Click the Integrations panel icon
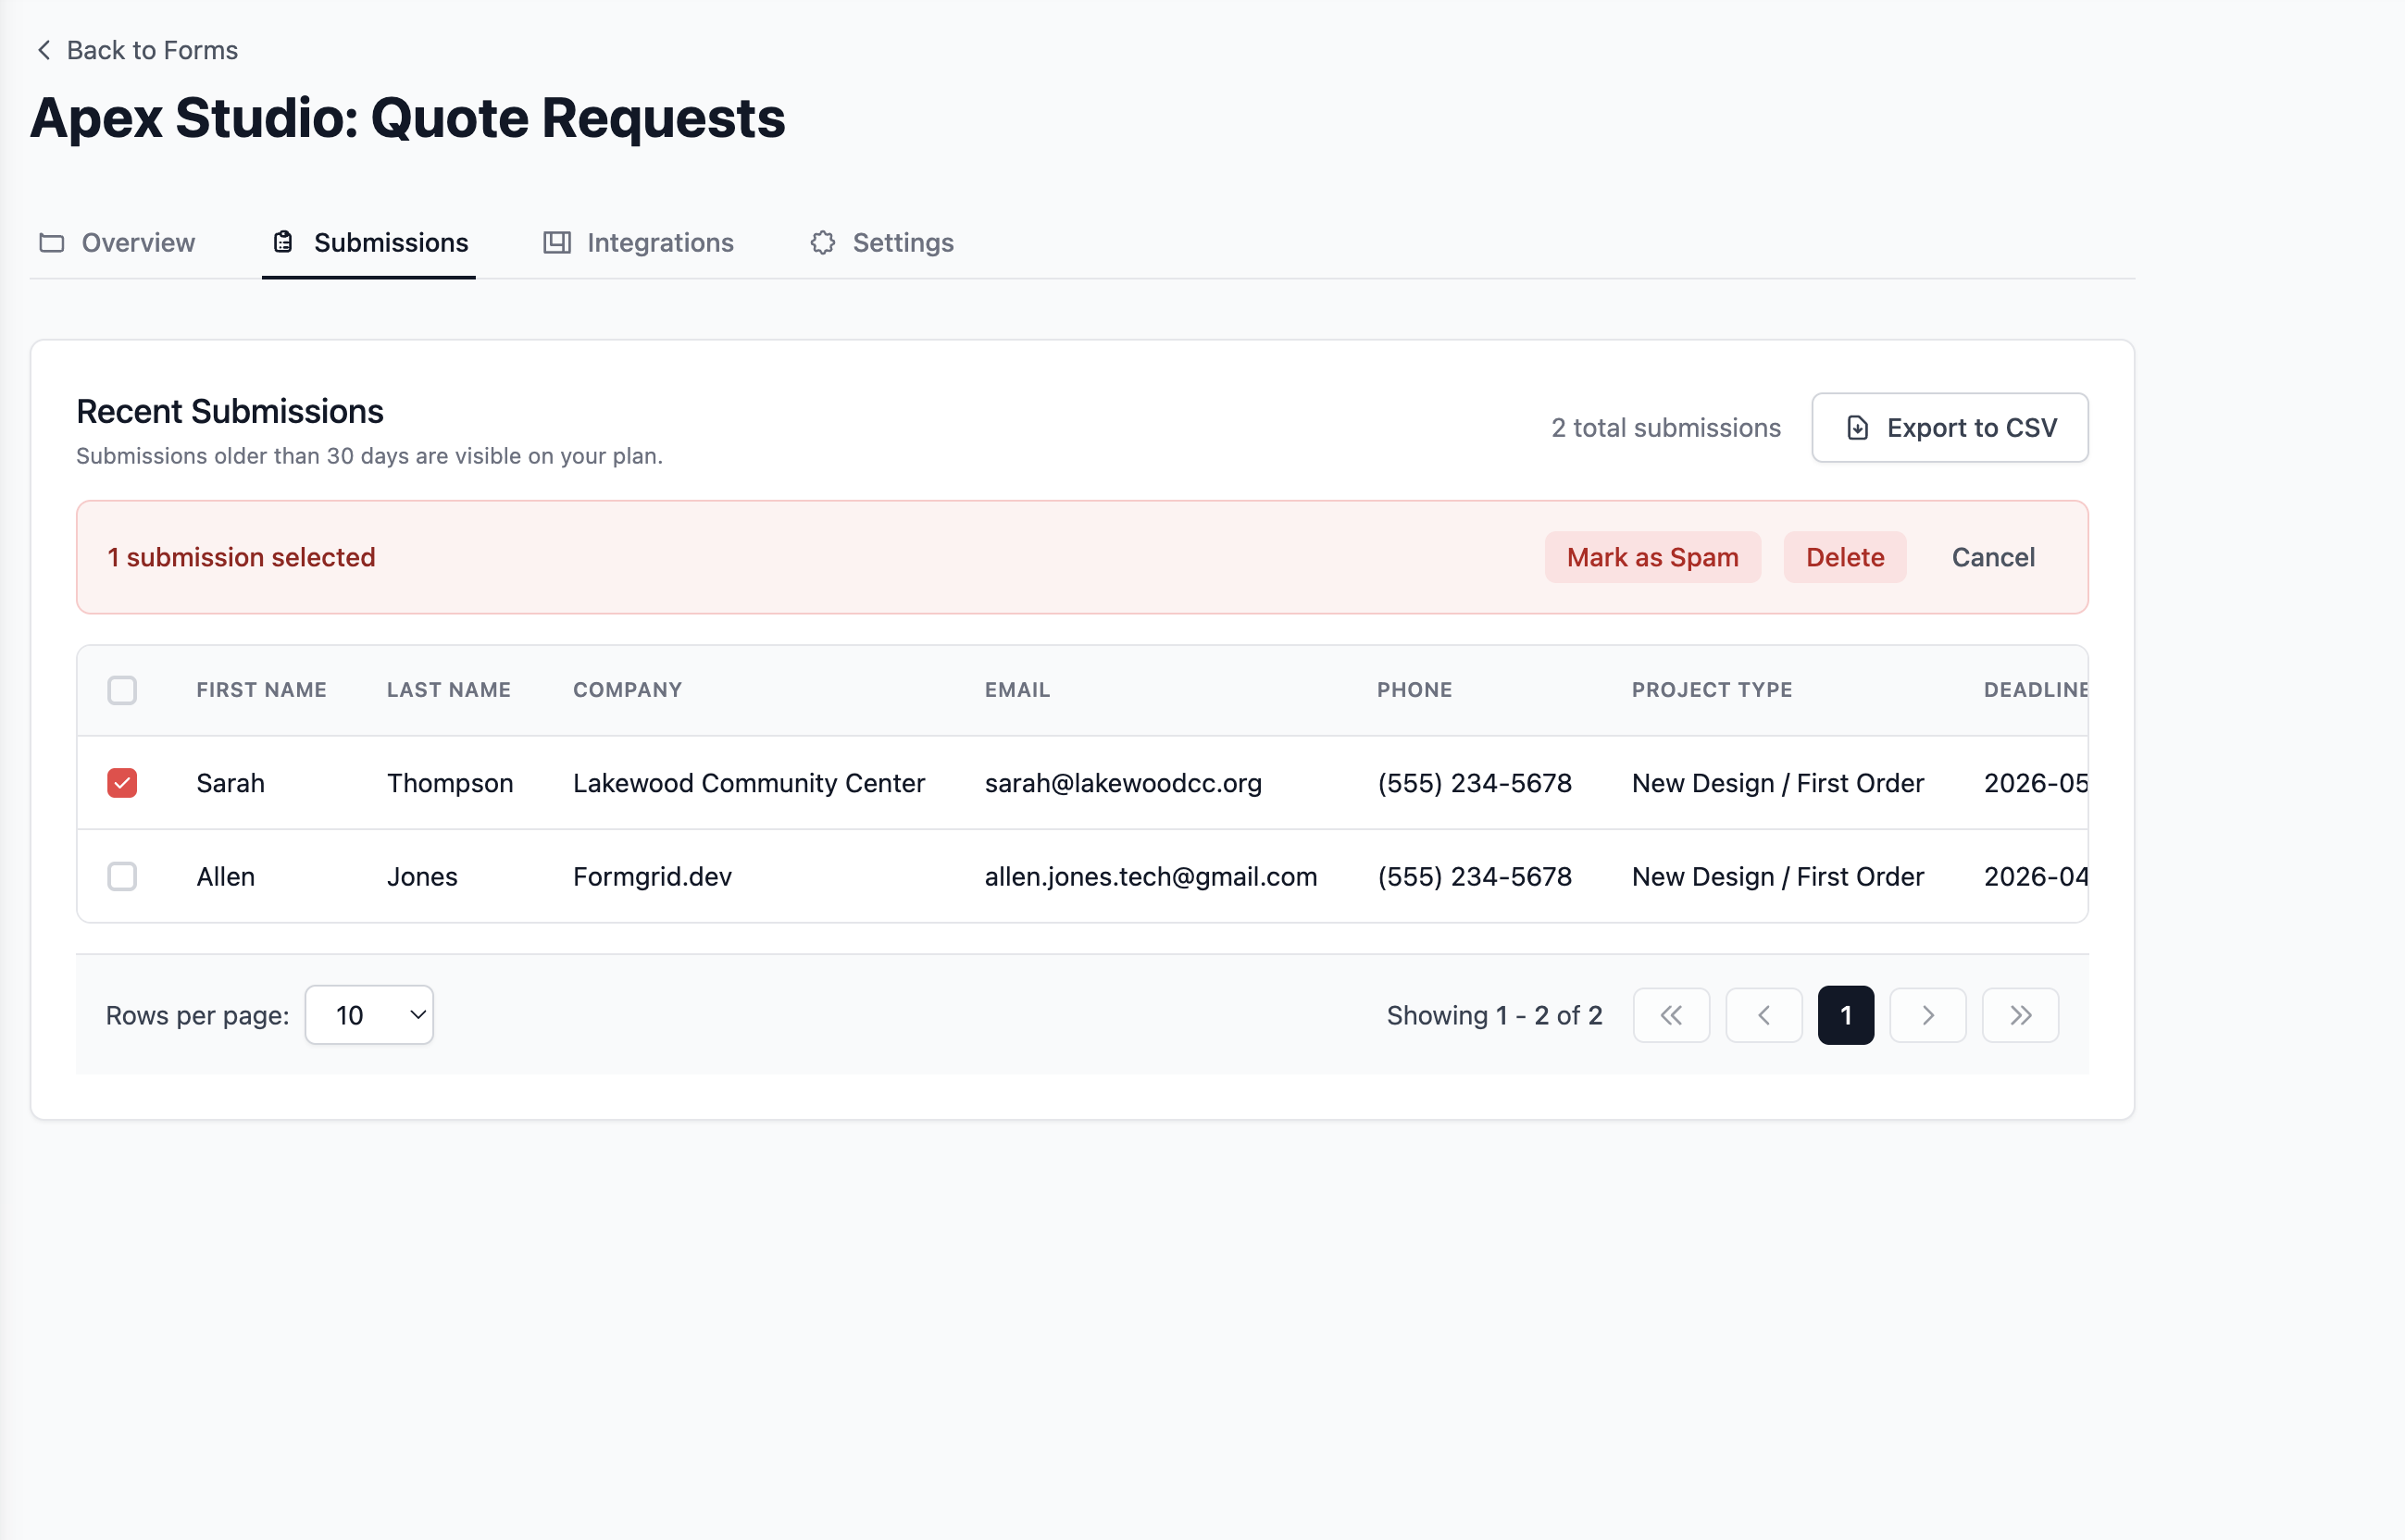The height and width of the screenshot is (1540, 2405). (x=557, y=243)
